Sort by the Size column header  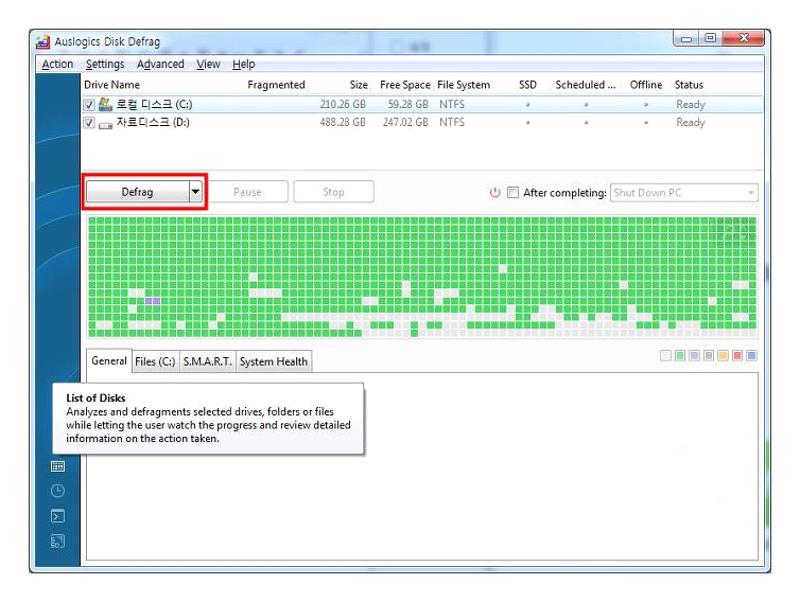(359, 85)
